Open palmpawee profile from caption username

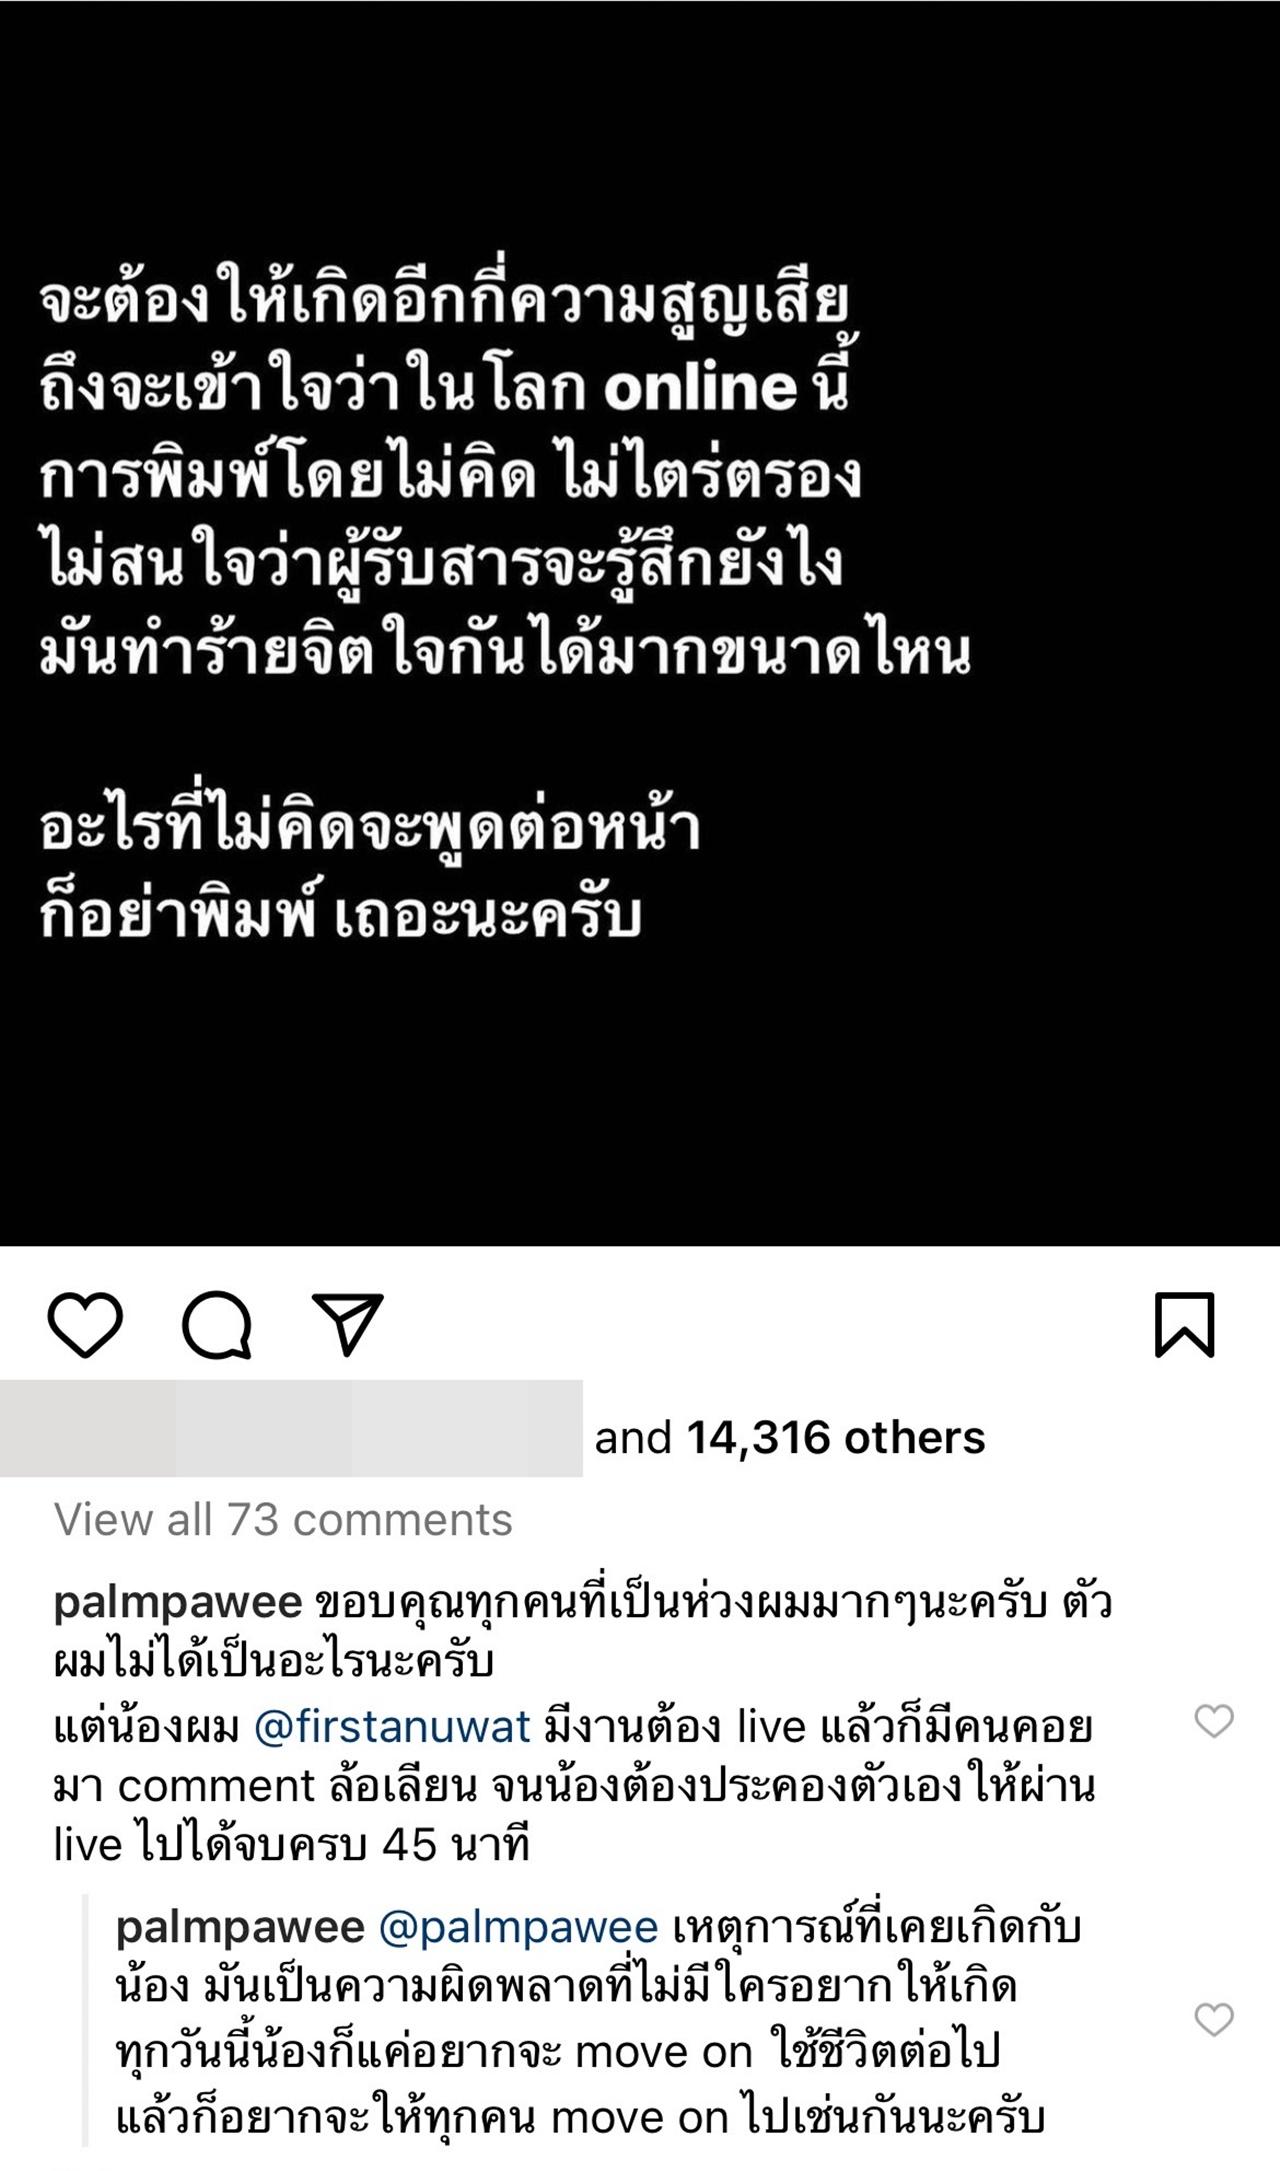178,1604
